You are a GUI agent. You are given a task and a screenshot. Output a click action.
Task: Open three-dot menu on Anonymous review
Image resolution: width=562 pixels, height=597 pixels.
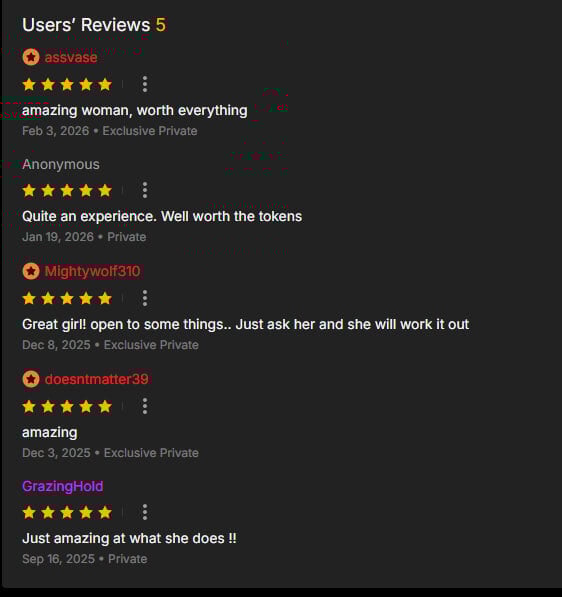(145, 190)
